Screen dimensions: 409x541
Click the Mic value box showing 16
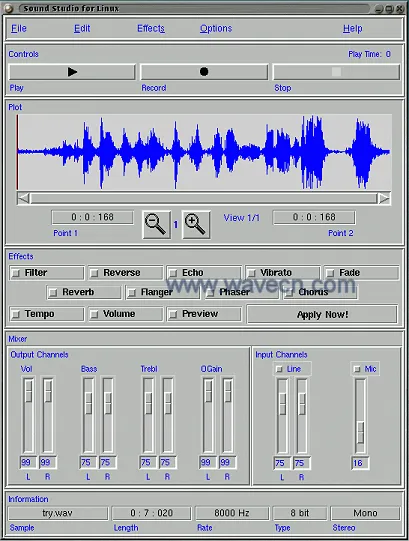pyautogui.click(x=360, y=463)
